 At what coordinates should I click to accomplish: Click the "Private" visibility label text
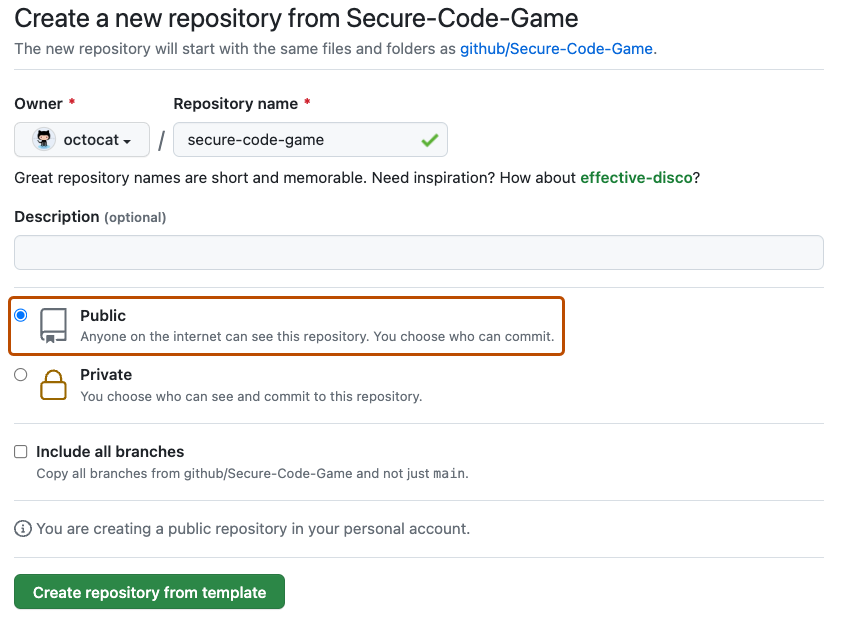click(x=106, y=375)
